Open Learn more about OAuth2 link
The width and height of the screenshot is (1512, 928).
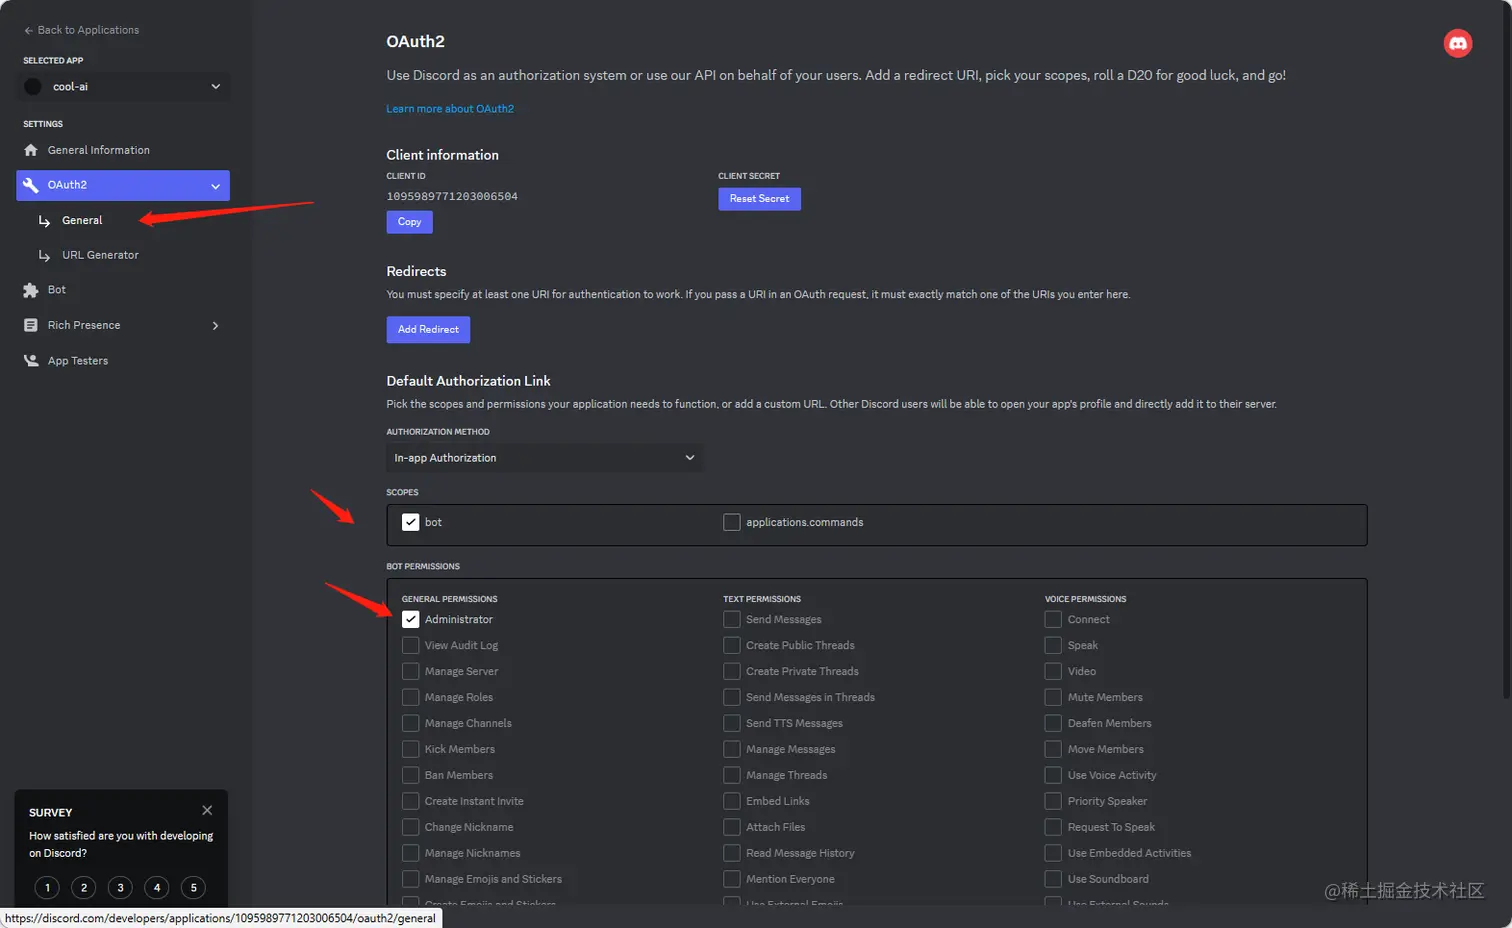pos(450,109)
